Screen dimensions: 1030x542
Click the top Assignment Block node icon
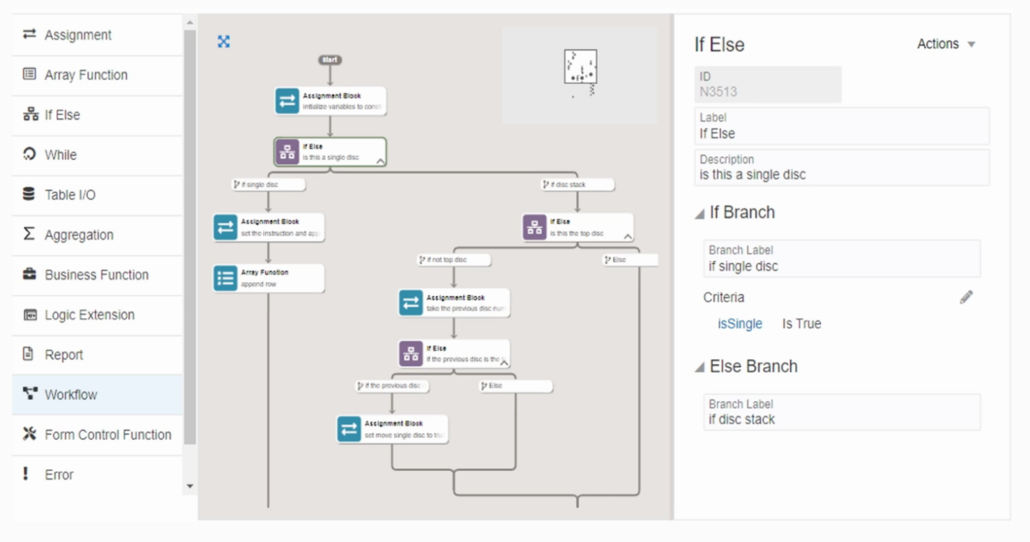(287, 101)
